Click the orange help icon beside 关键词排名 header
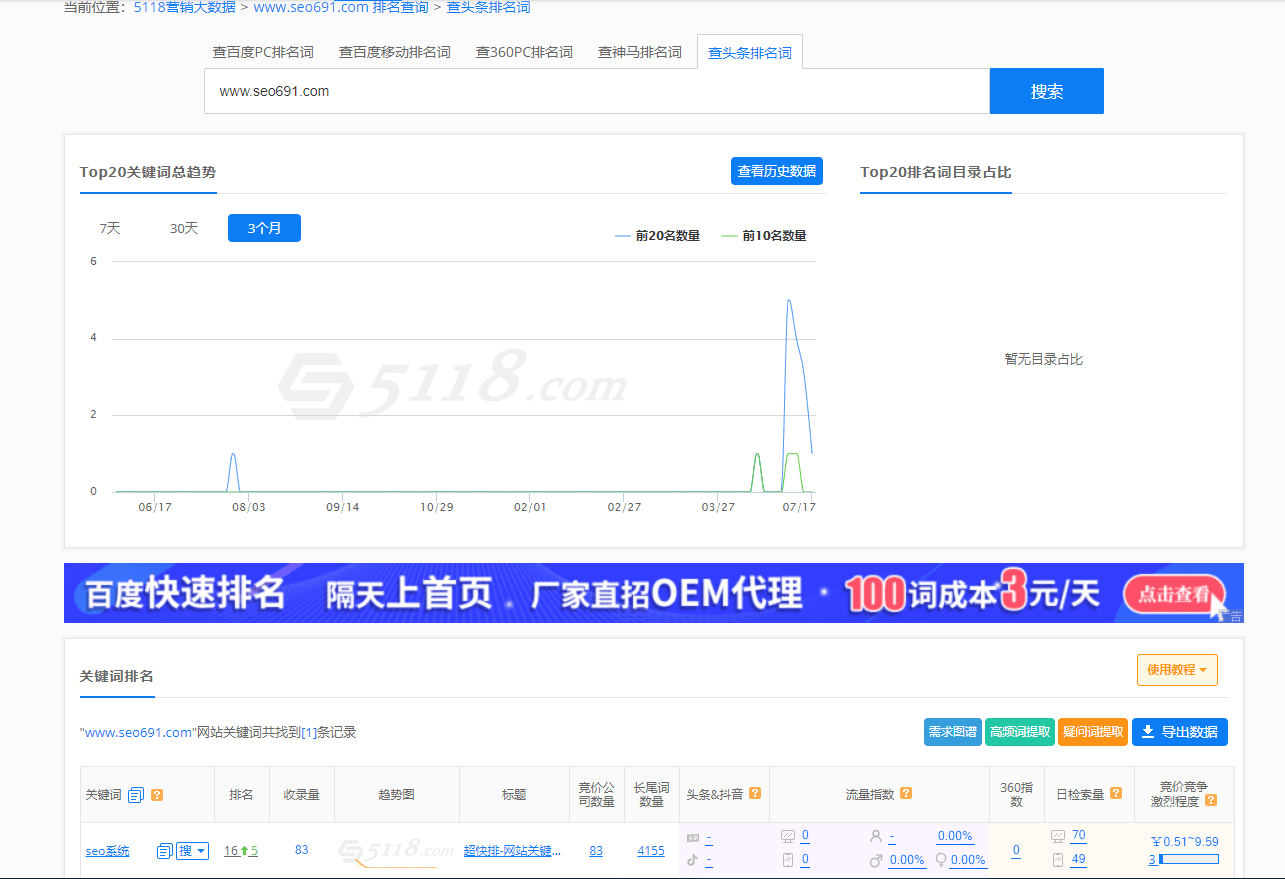Viewport: 1285px width, 879px height. (157, 794)
